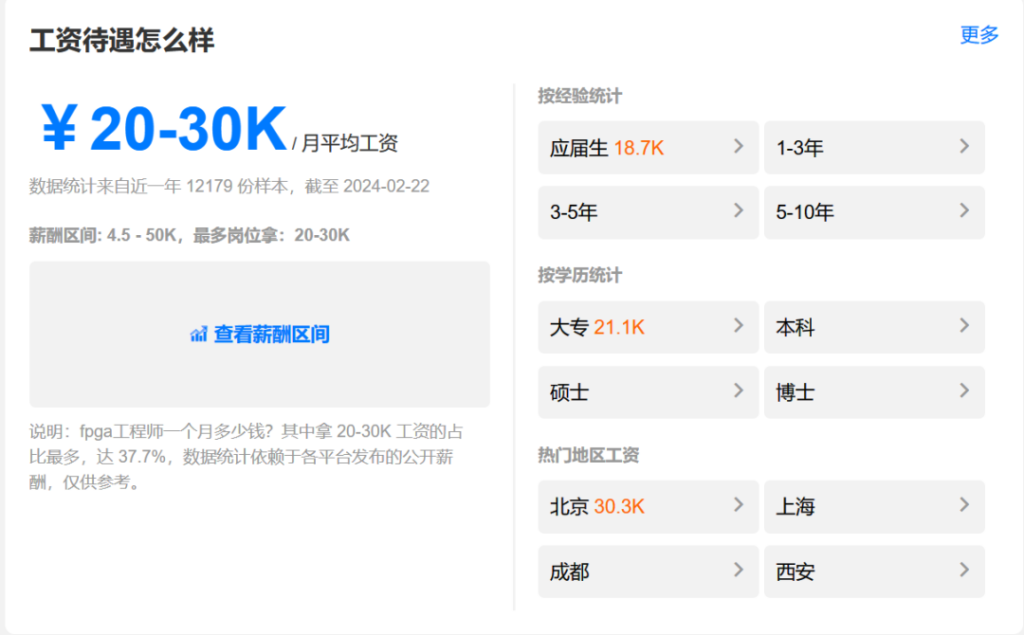Image resolution: width=1024 pixels, height=635 pixels.
Task: Click the 应届生 label text
Action: [579, 148]
